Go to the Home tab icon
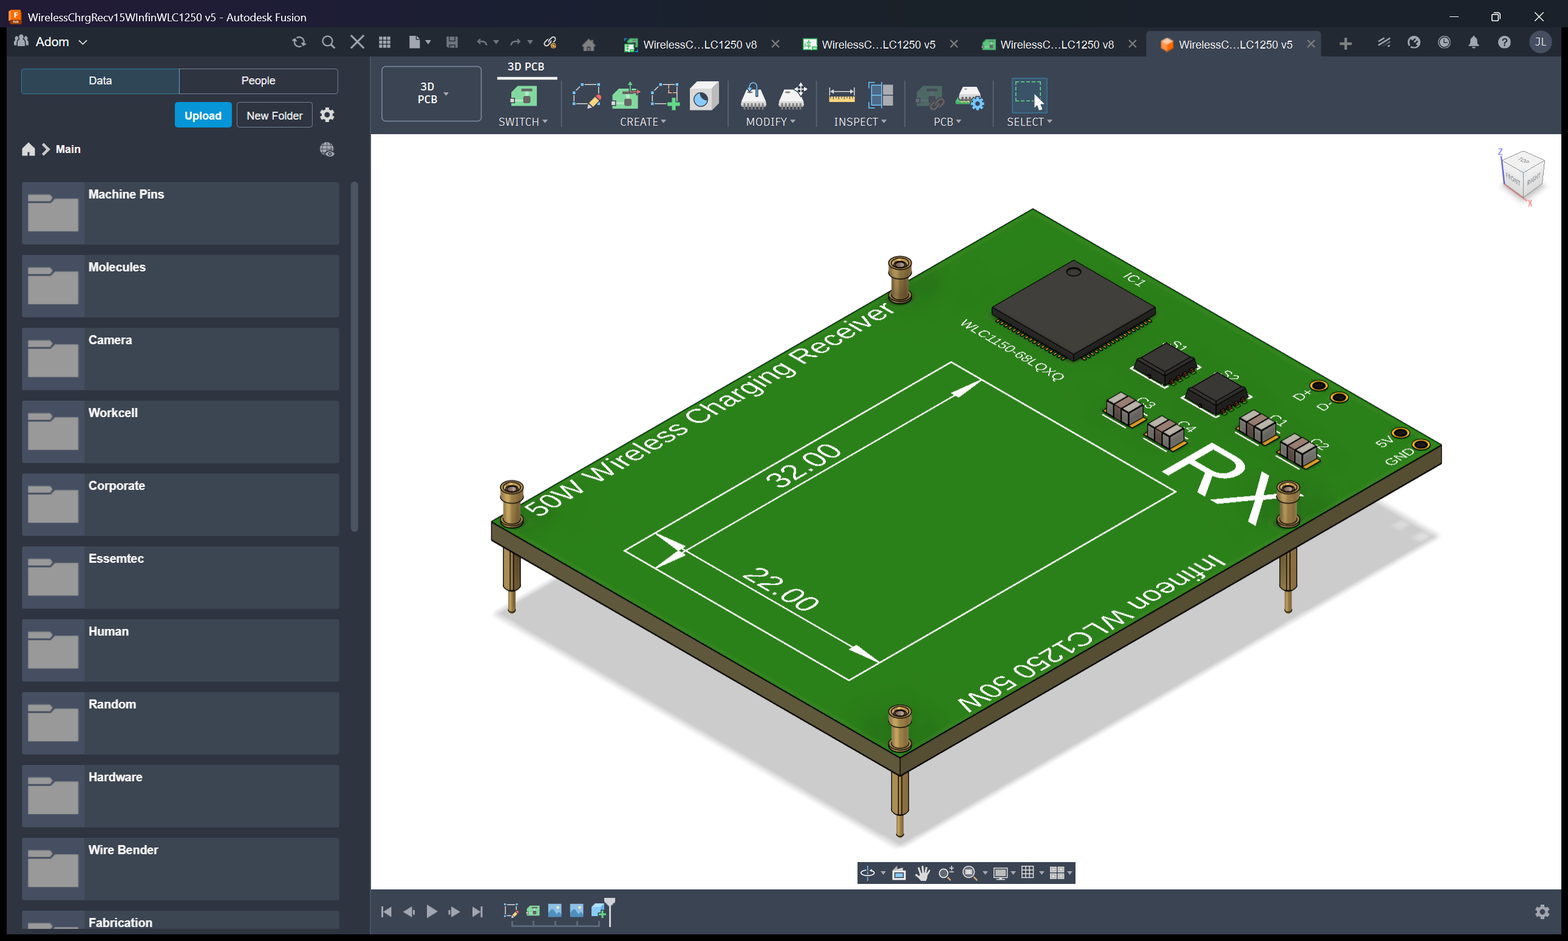The height and width of the screenshot is (941, 1568). (x=588, y=44)
